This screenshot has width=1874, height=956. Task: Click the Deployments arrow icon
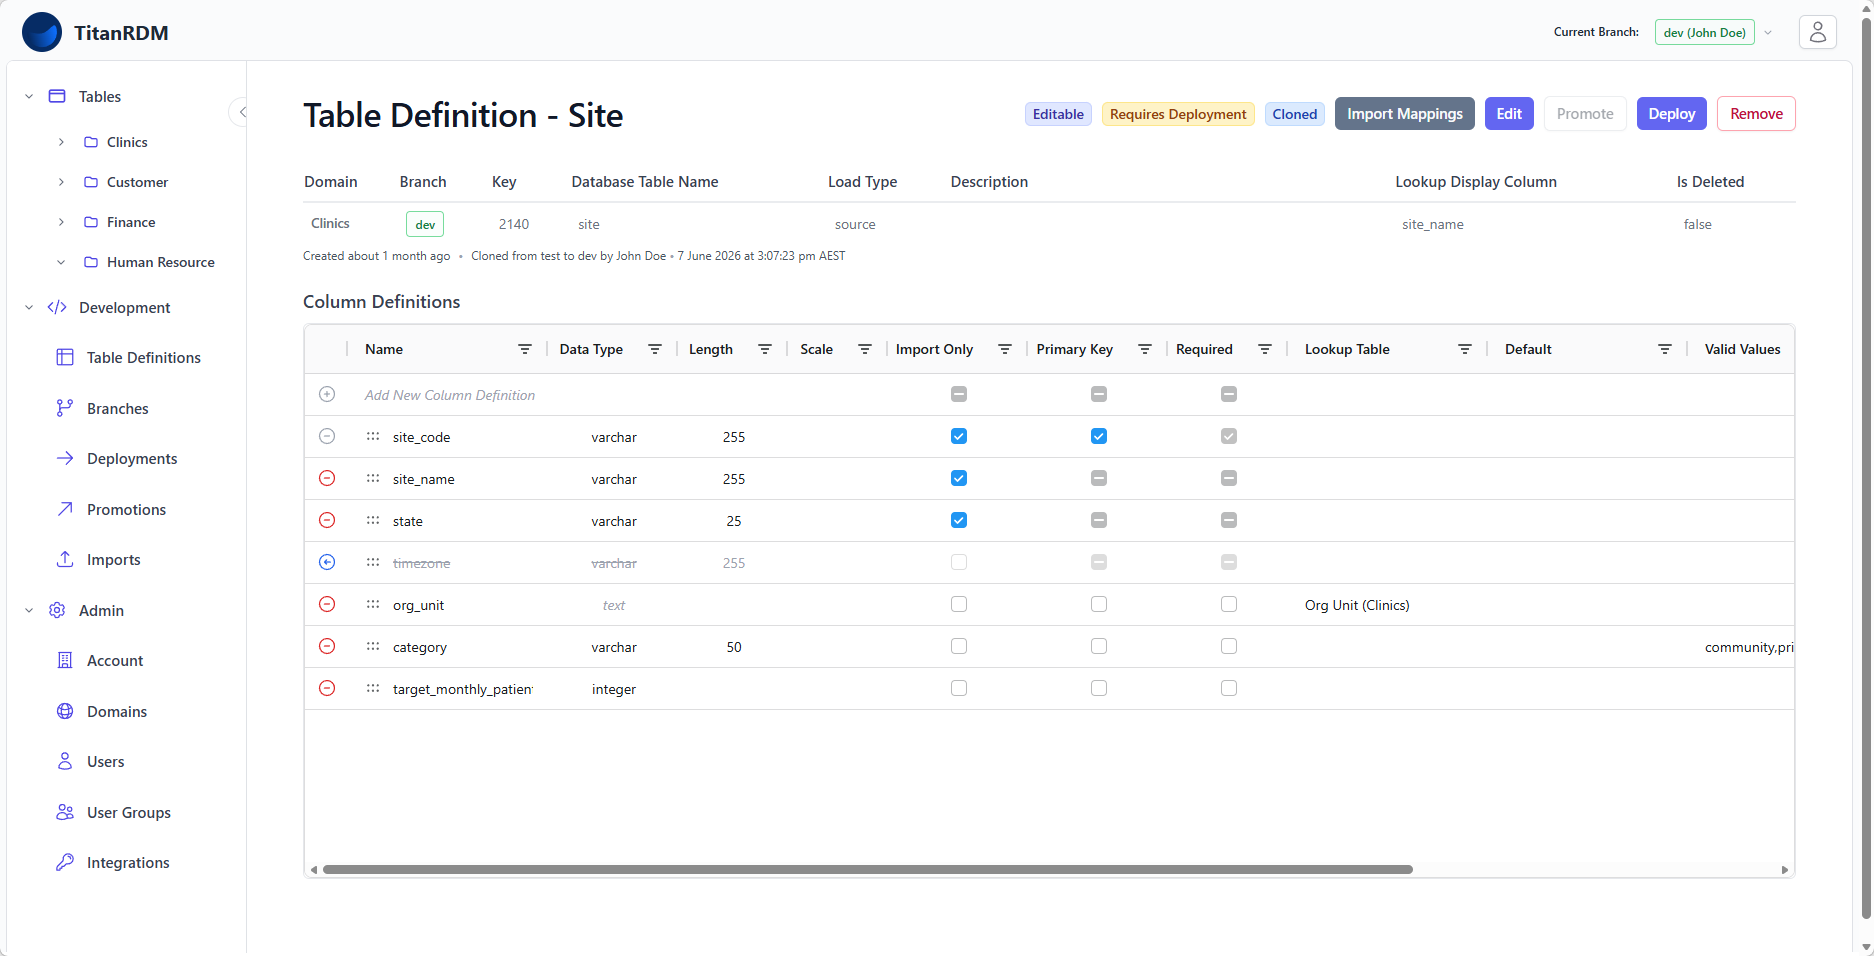(x=65, y=458)
